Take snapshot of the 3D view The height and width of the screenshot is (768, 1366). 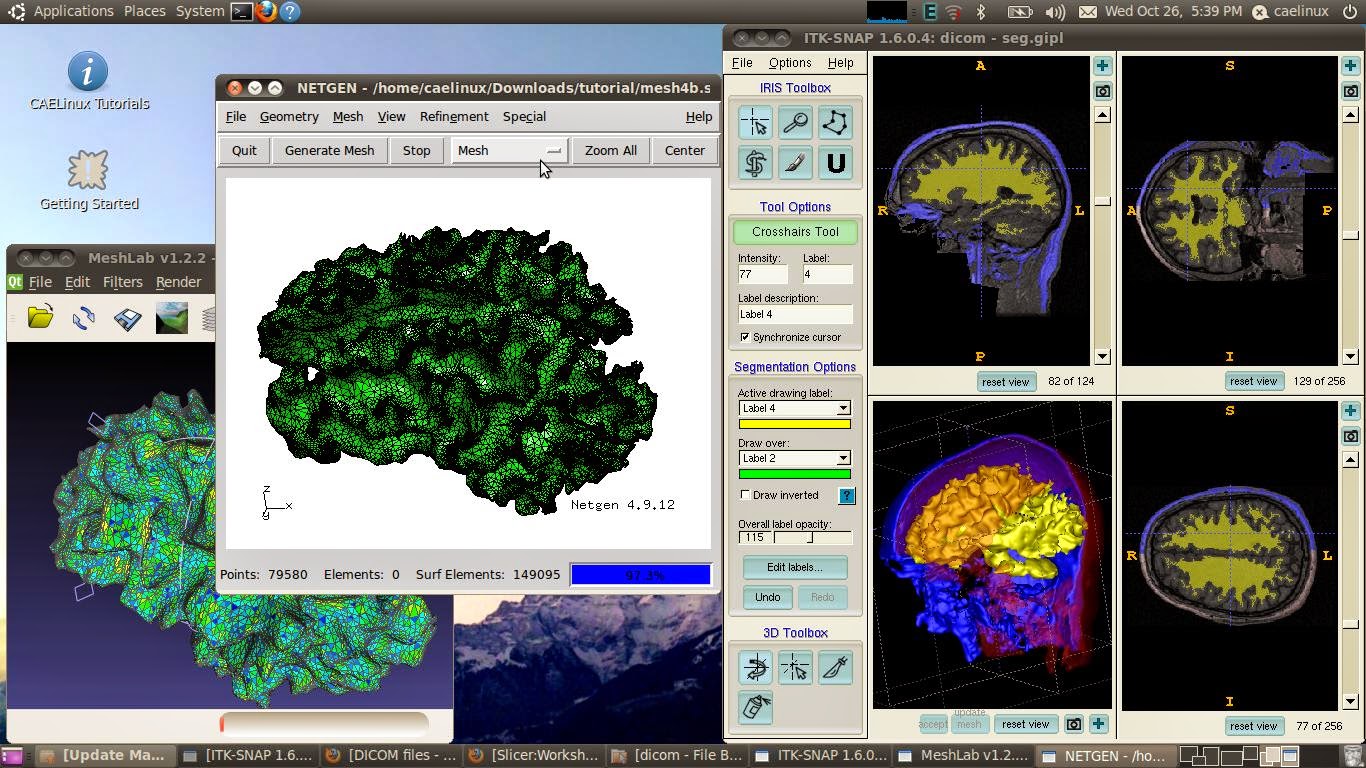pos(1073,724)
